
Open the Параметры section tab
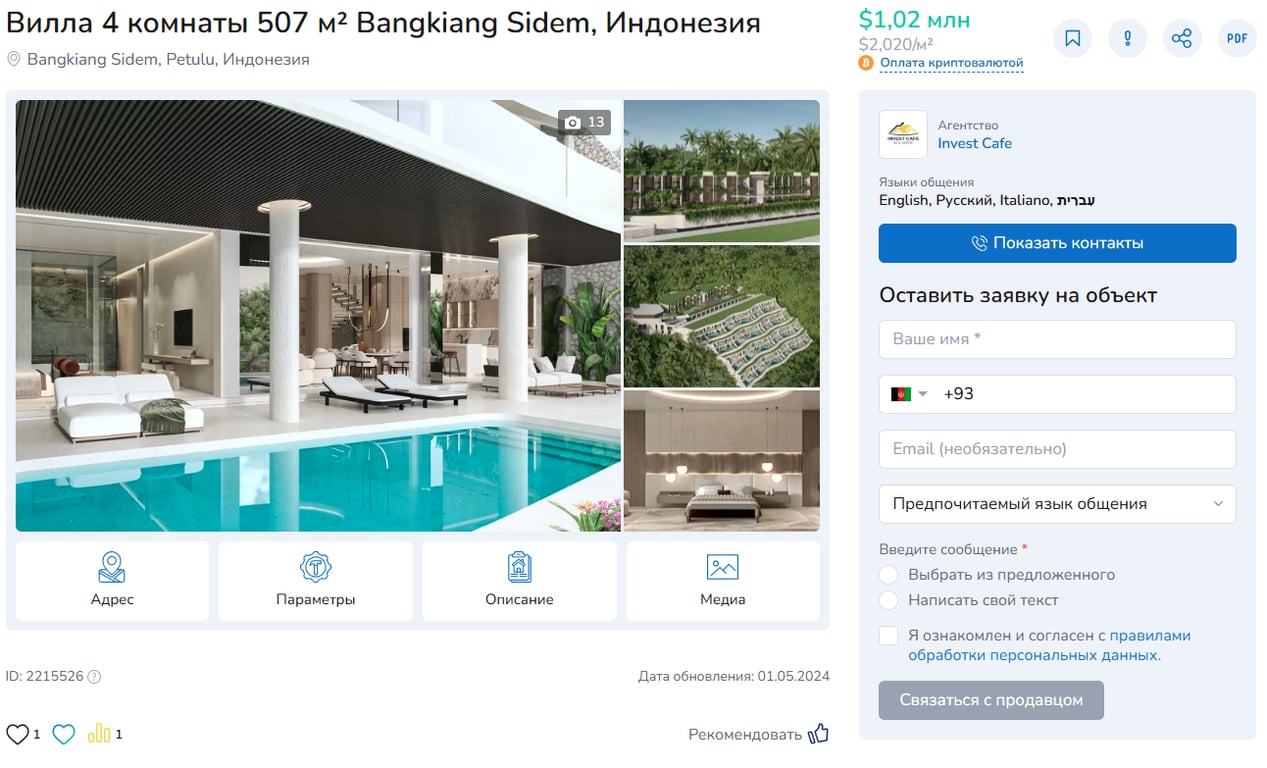pos(316,581)
